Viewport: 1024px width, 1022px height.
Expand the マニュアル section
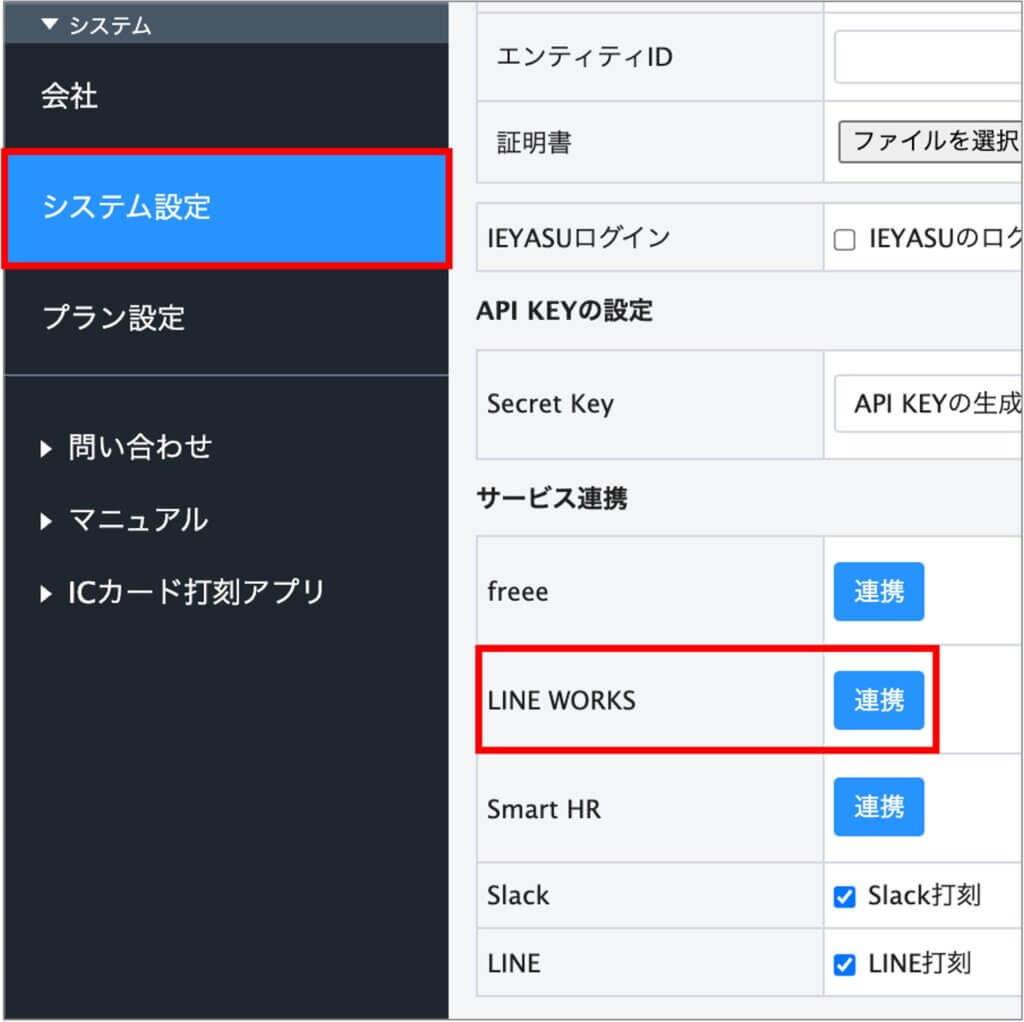pyautogui.click(x=138, y=520)
